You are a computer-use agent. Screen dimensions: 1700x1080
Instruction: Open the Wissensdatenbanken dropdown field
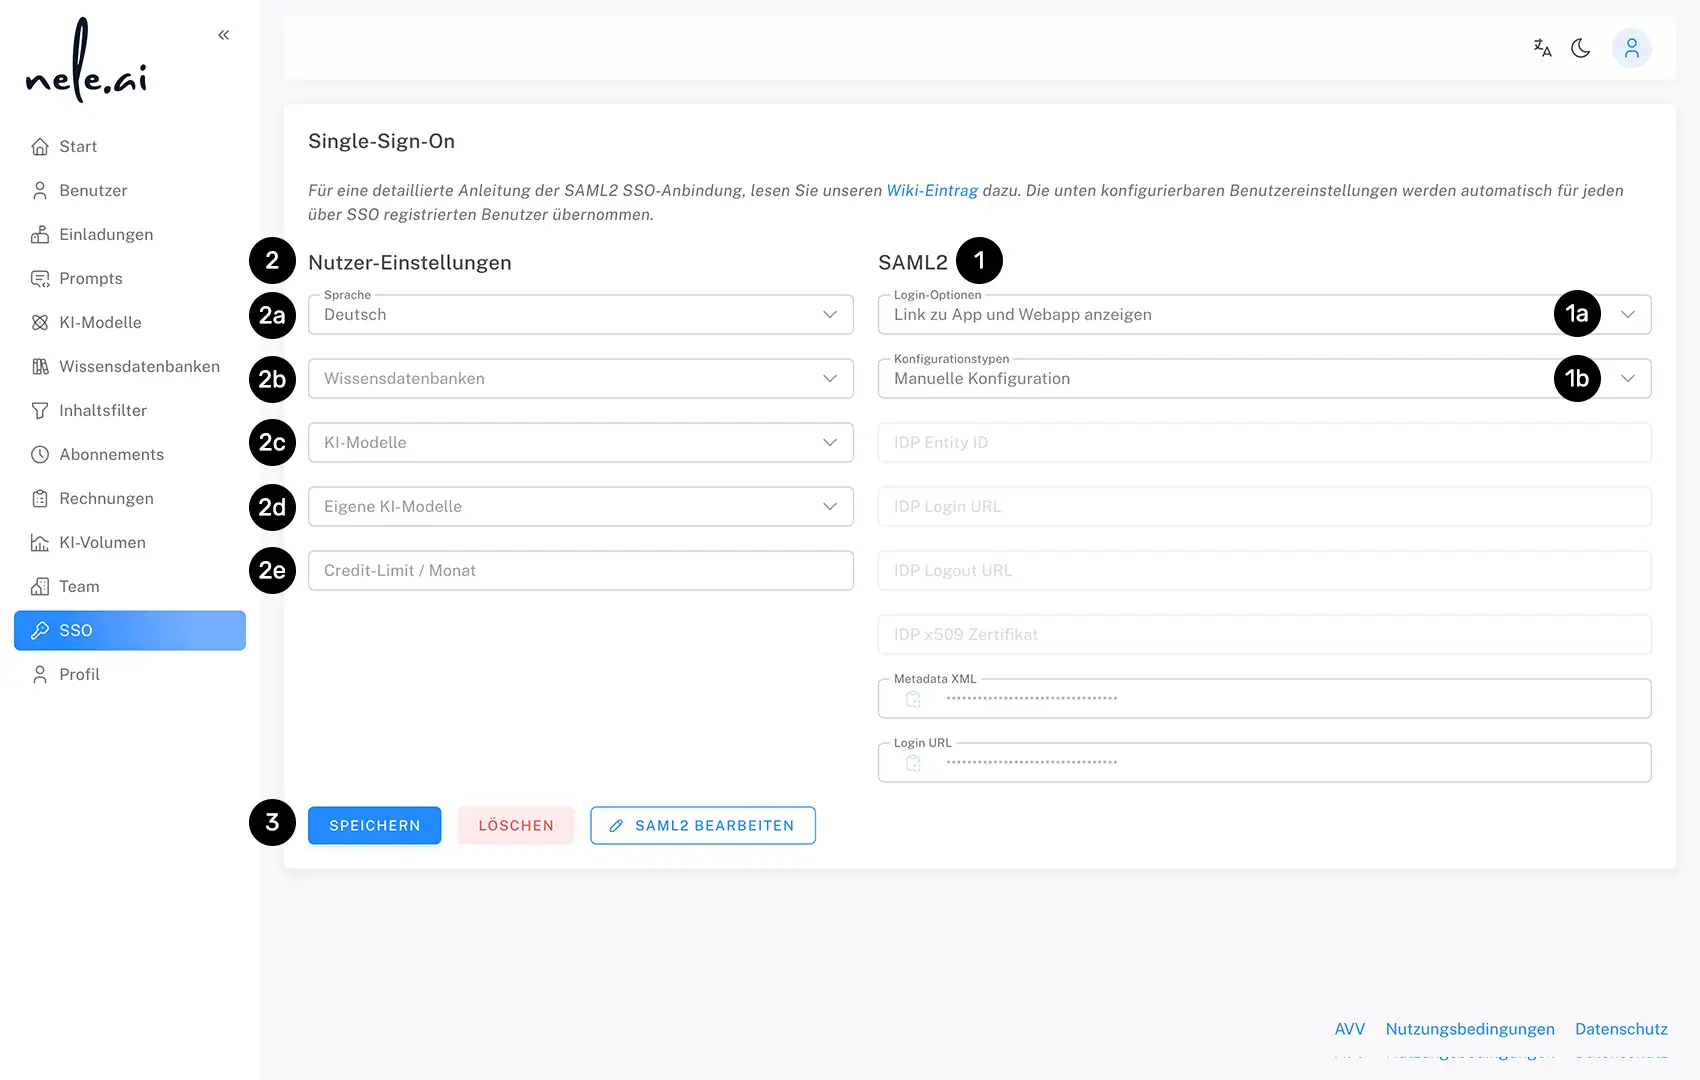(x=581, y=379)
